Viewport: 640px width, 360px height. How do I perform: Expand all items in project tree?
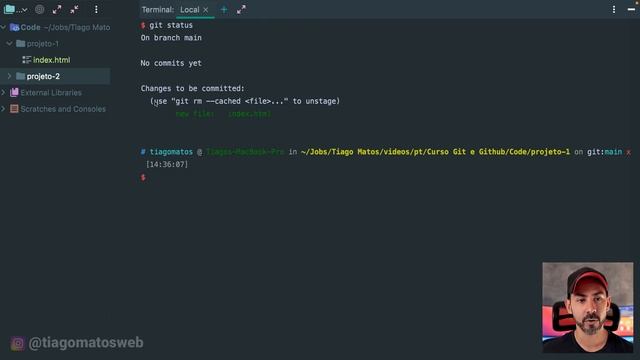57,9
